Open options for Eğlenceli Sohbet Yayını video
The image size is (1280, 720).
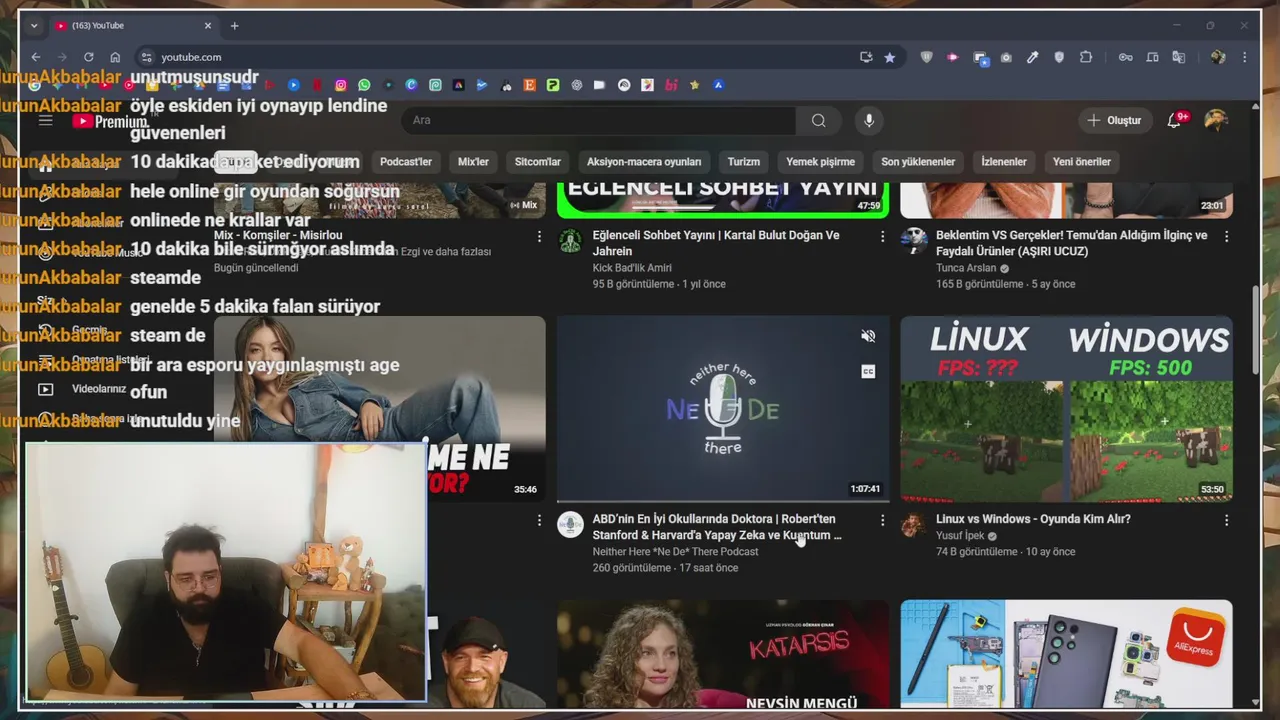[x=882, y=237]
